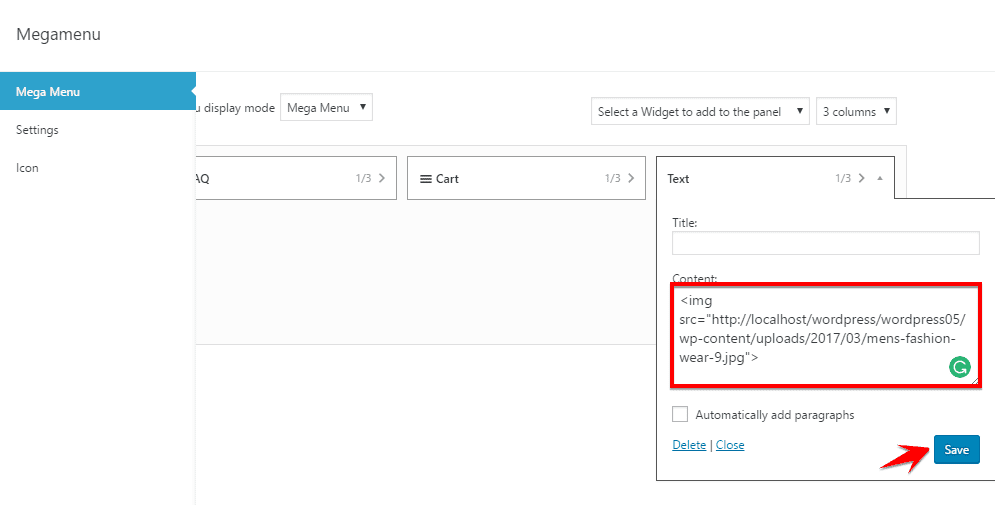The image size is (995, 505).
Task: Open the 3 columns dropdown
Action: [x=856, y=112]
